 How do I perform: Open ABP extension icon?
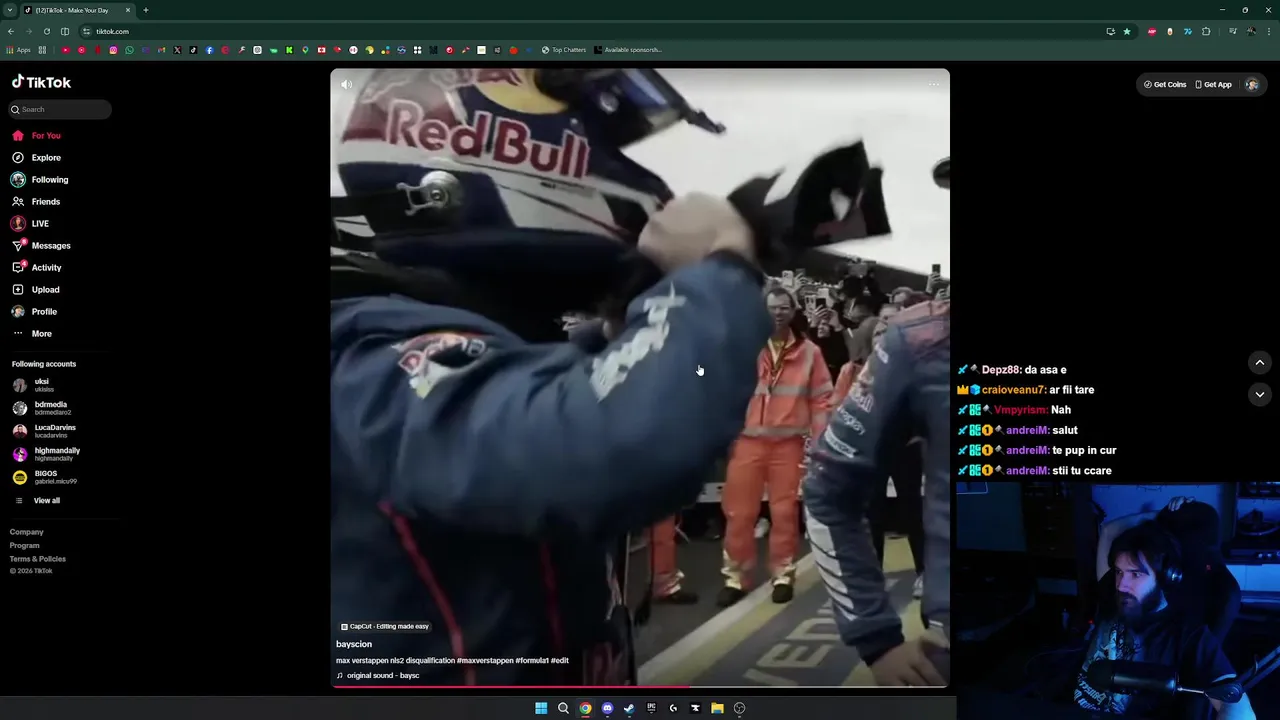coord(1152,31)
